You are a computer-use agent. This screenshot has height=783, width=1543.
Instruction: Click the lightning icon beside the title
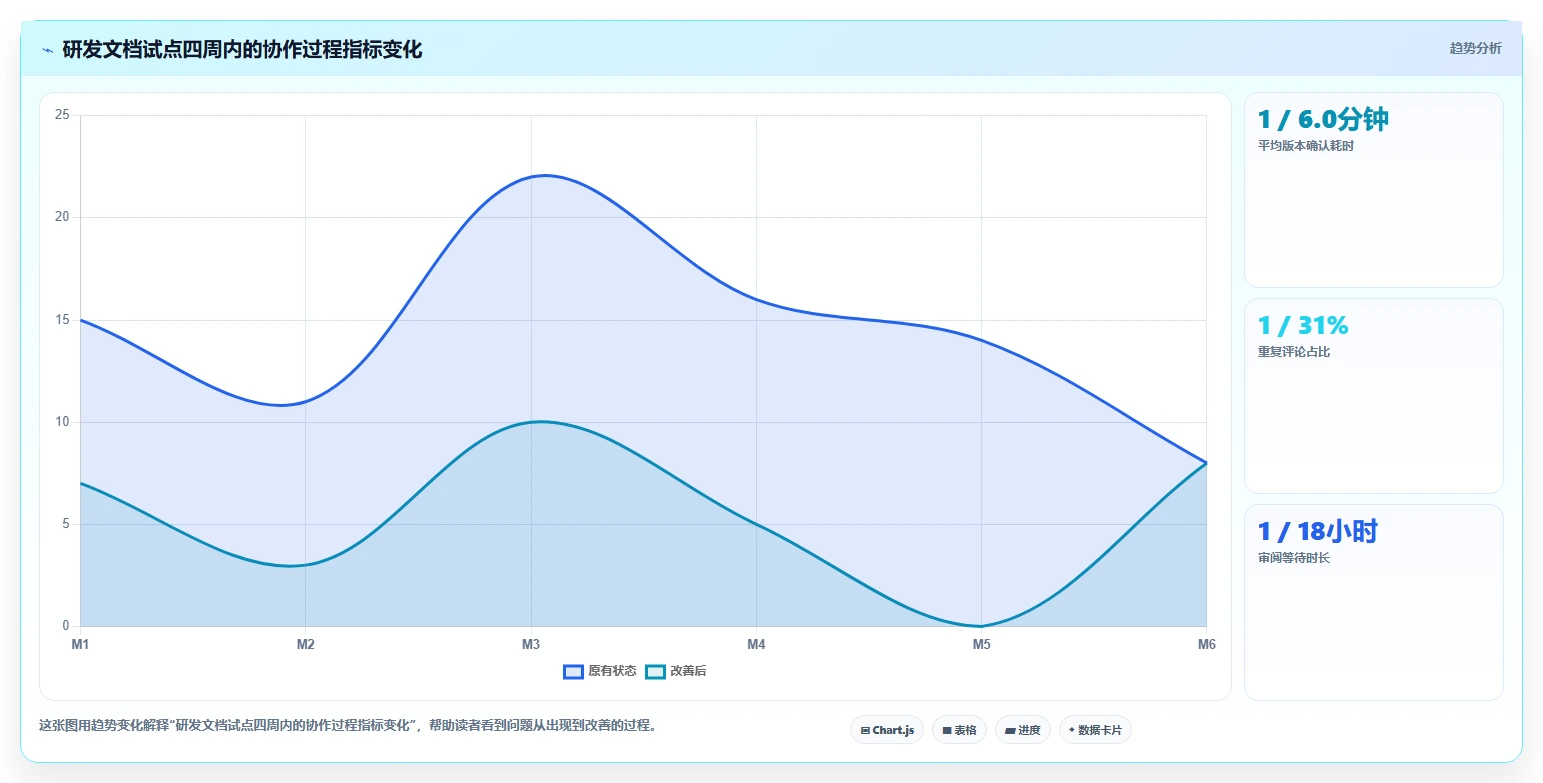point(47,50)
